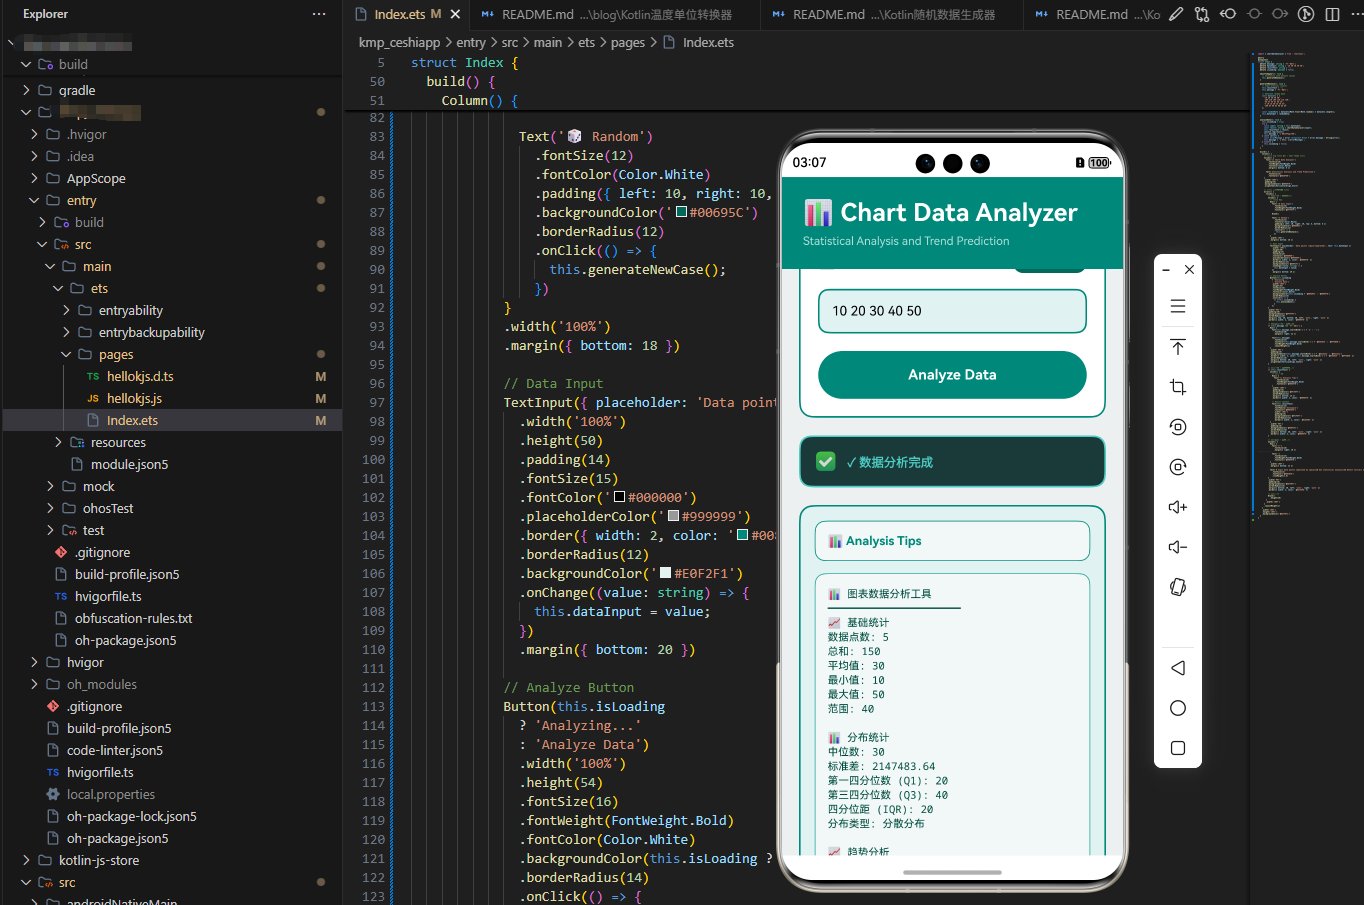Split the editor with the split icon
This screenshot has height=905, width=1364.
coord(1332,14)
